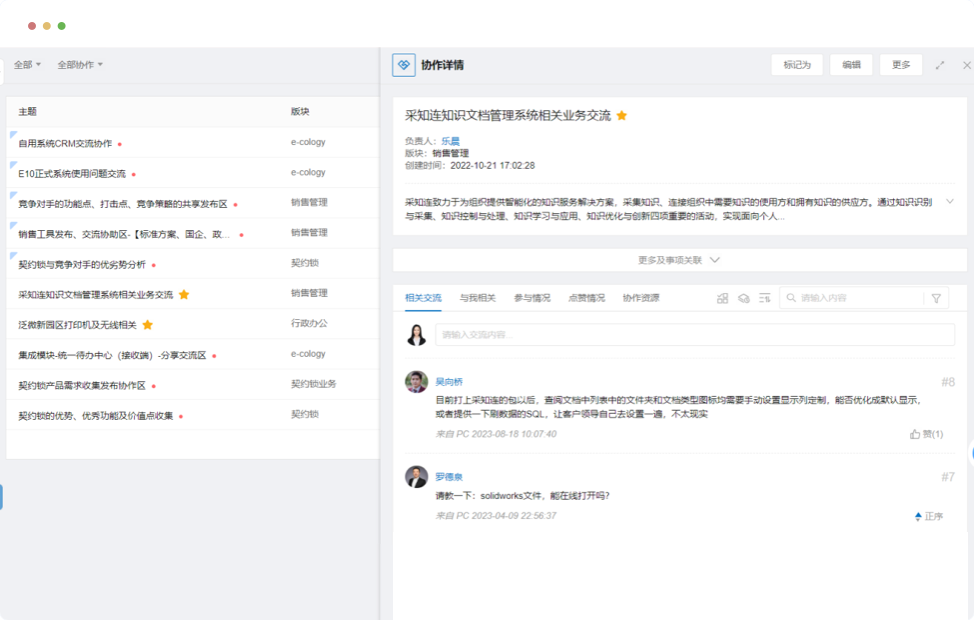Open the filter funnel icon in search box
The width and height of the screenshot is (974, 620).
(x=936, y=298)
